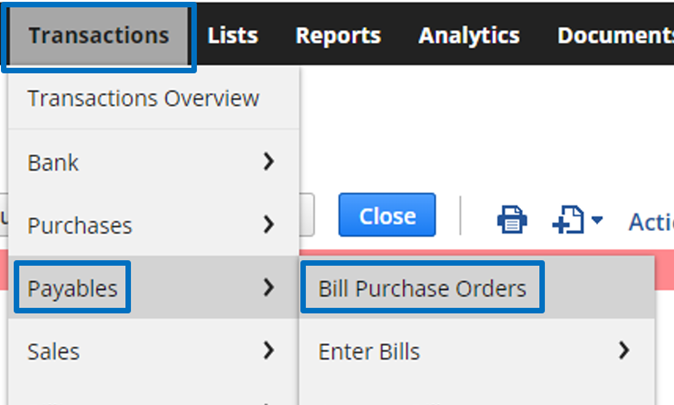Expand the Payables submenu chevron

[269, 287]
